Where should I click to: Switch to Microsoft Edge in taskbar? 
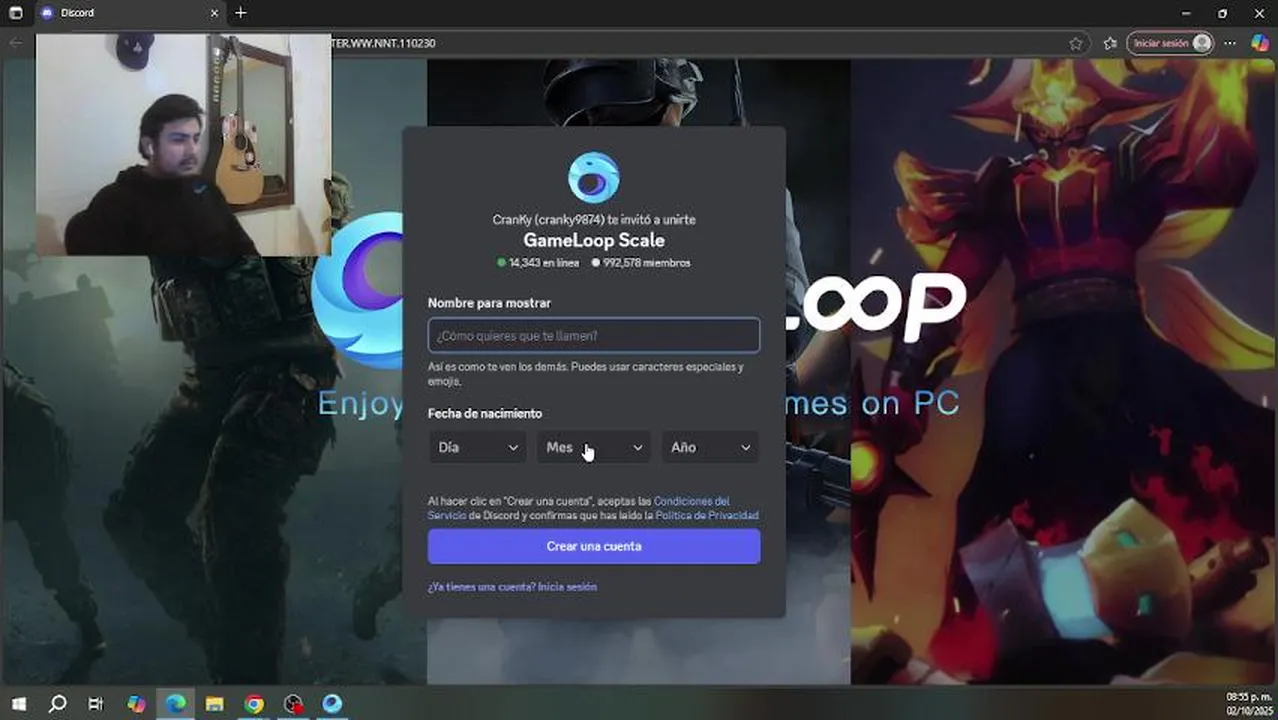pyautogui.click(x=175, y=704)
